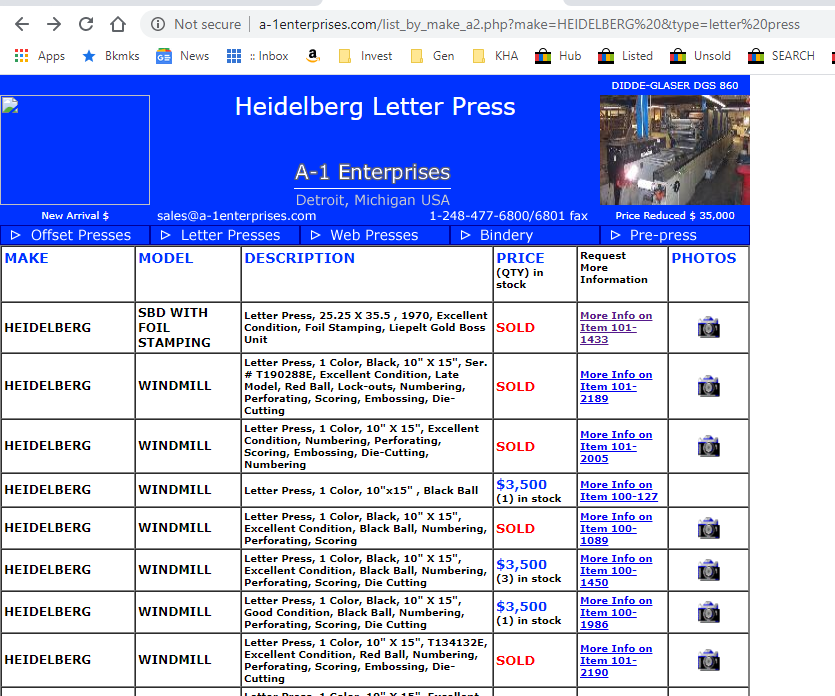Open camera icon for item 101-2189
The width and height of the screenshot is (835, 696).
click(x=708, y=386)
